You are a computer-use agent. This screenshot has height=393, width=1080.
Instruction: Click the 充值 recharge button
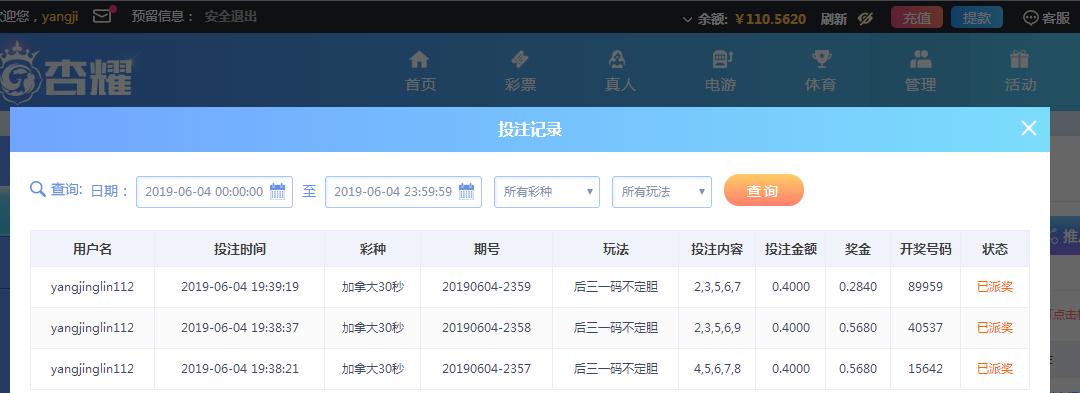click(x=917, y=18)
